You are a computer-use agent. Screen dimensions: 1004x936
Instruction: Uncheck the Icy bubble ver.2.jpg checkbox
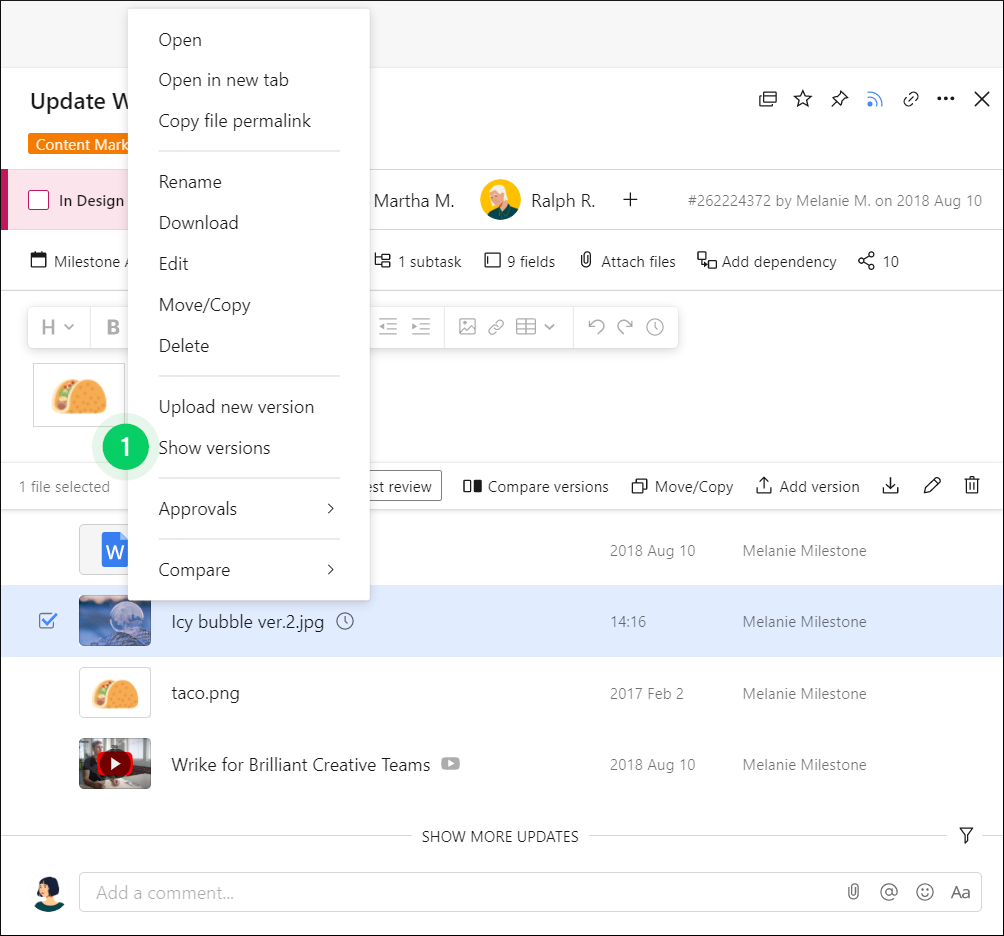[x=47, y=621]
